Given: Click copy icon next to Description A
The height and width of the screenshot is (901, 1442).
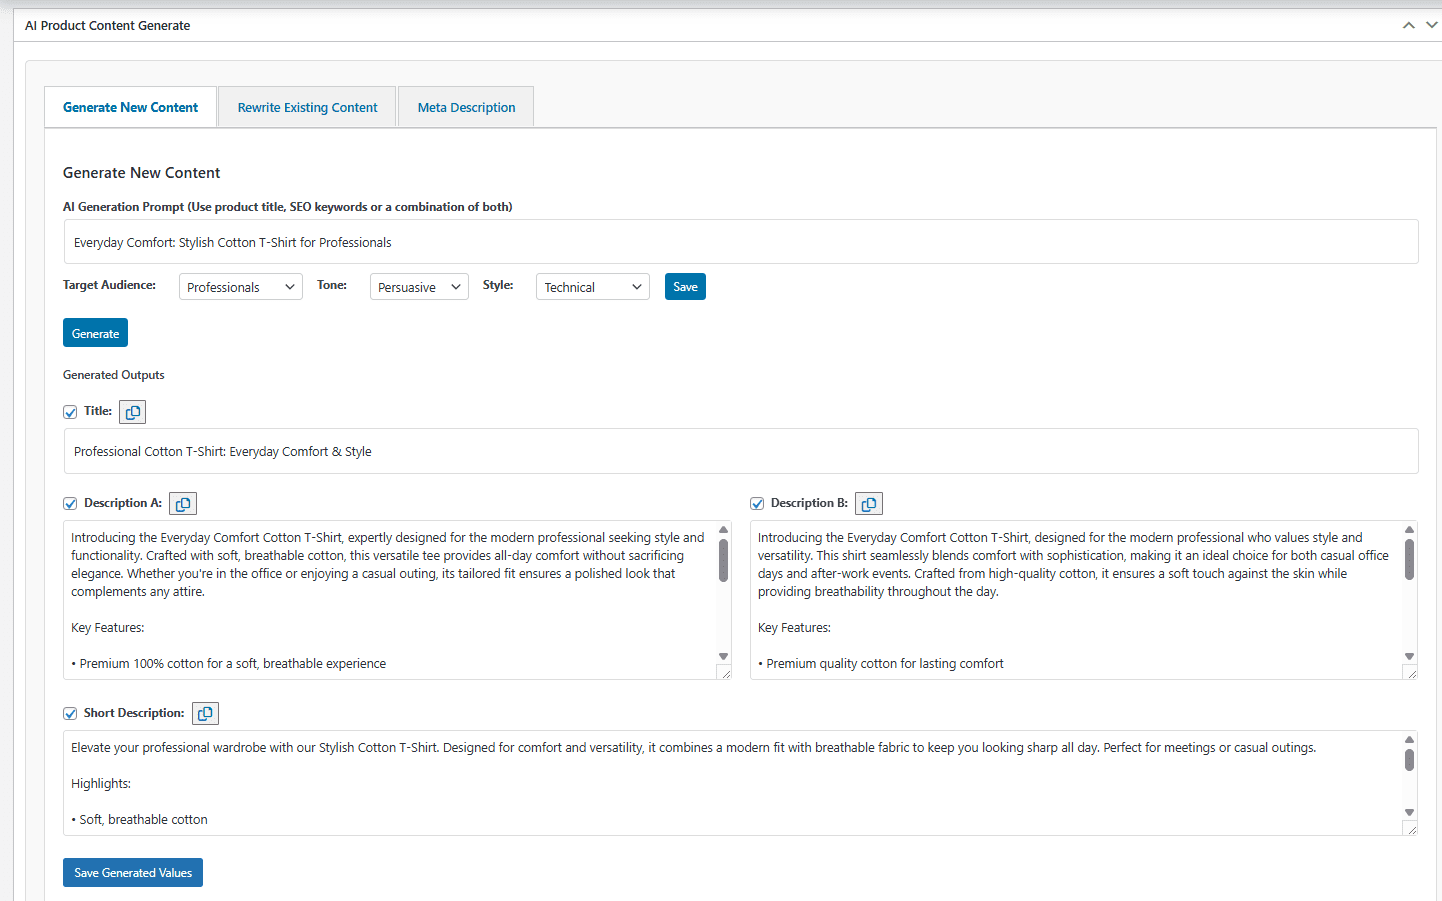Looking at the screenshot, I should pyautogui.click(x=183, y=504).
